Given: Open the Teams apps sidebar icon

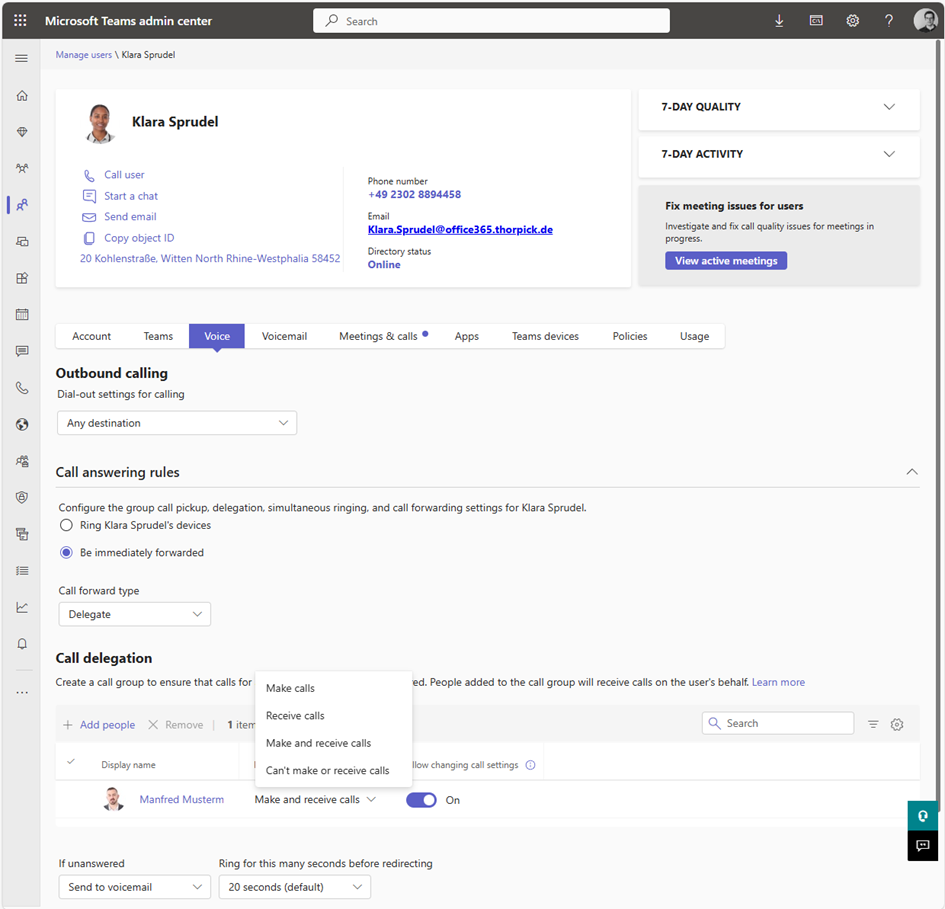Looking at the screenshot, I should (22, 278).
